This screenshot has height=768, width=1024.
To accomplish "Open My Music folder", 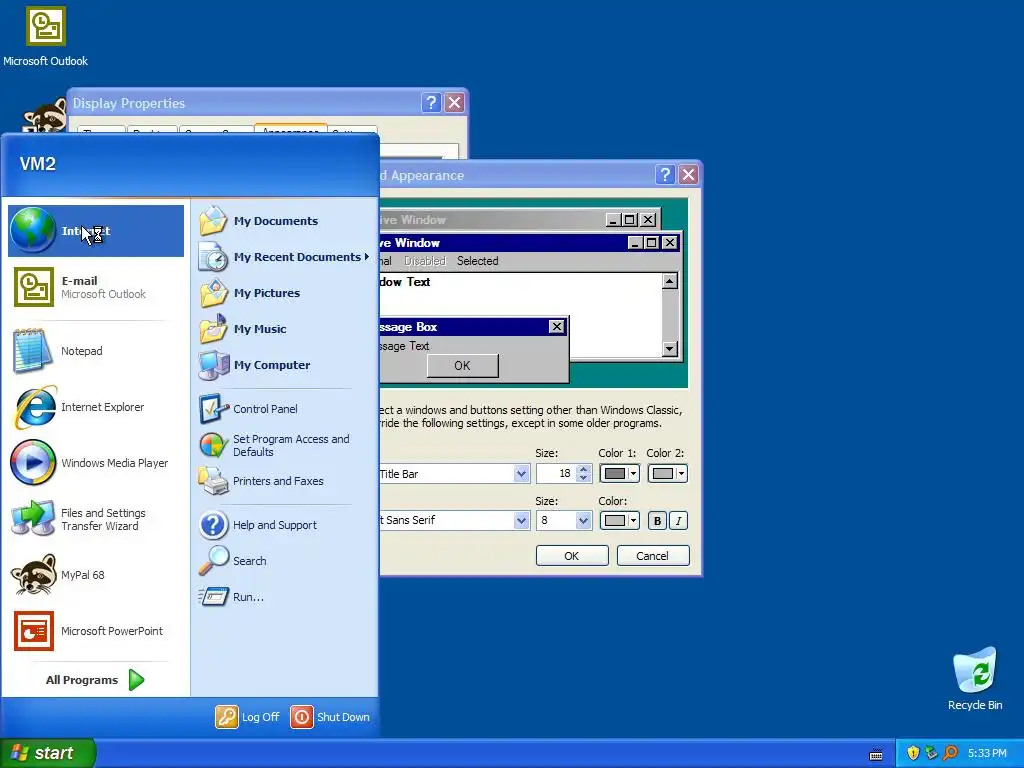I will 284,328.
